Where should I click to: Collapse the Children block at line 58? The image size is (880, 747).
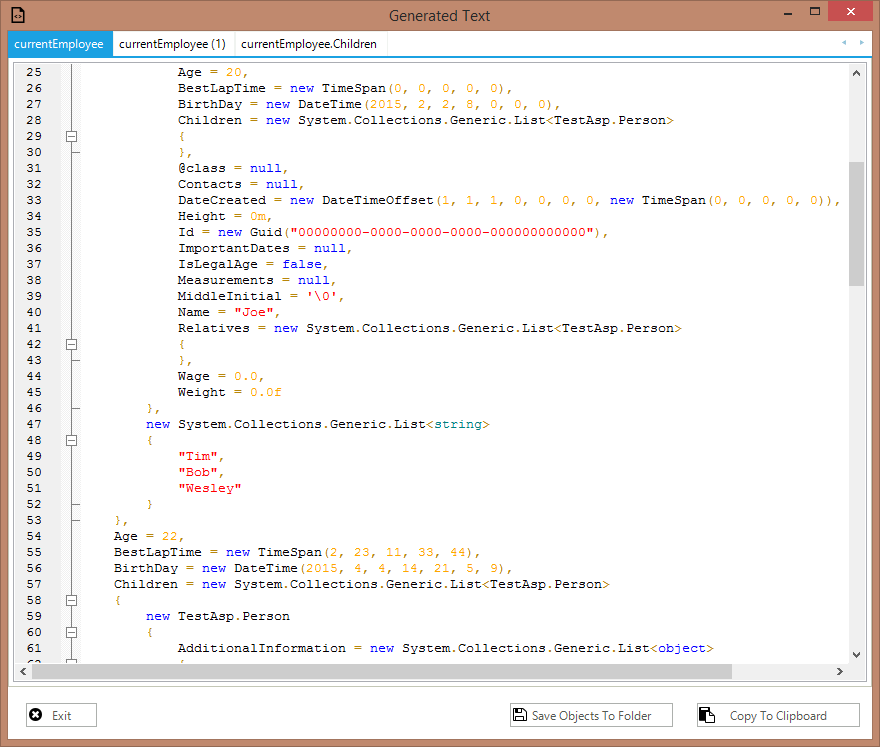pyautogui.click(x=71, y=601)
